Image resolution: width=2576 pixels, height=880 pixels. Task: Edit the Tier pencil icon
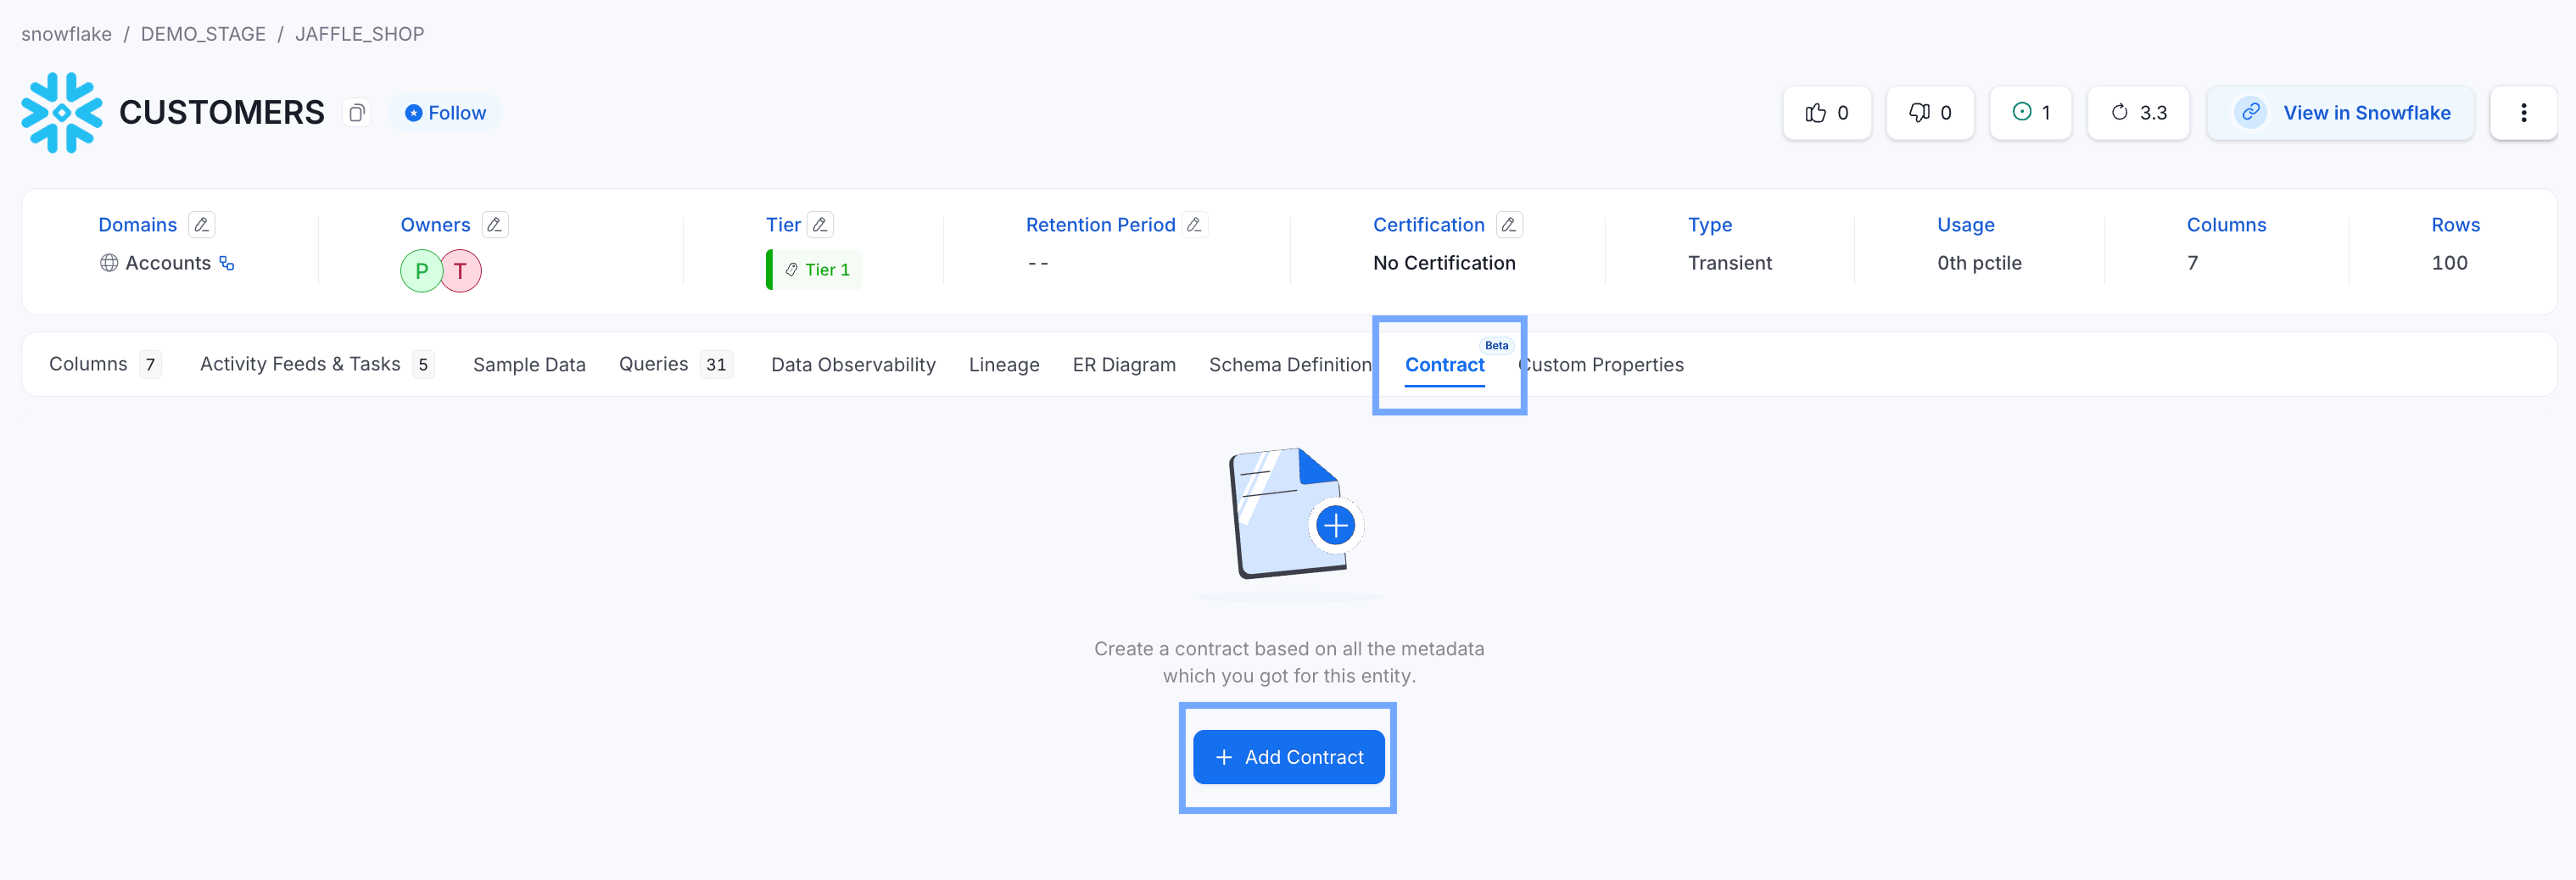coord(820,225)
